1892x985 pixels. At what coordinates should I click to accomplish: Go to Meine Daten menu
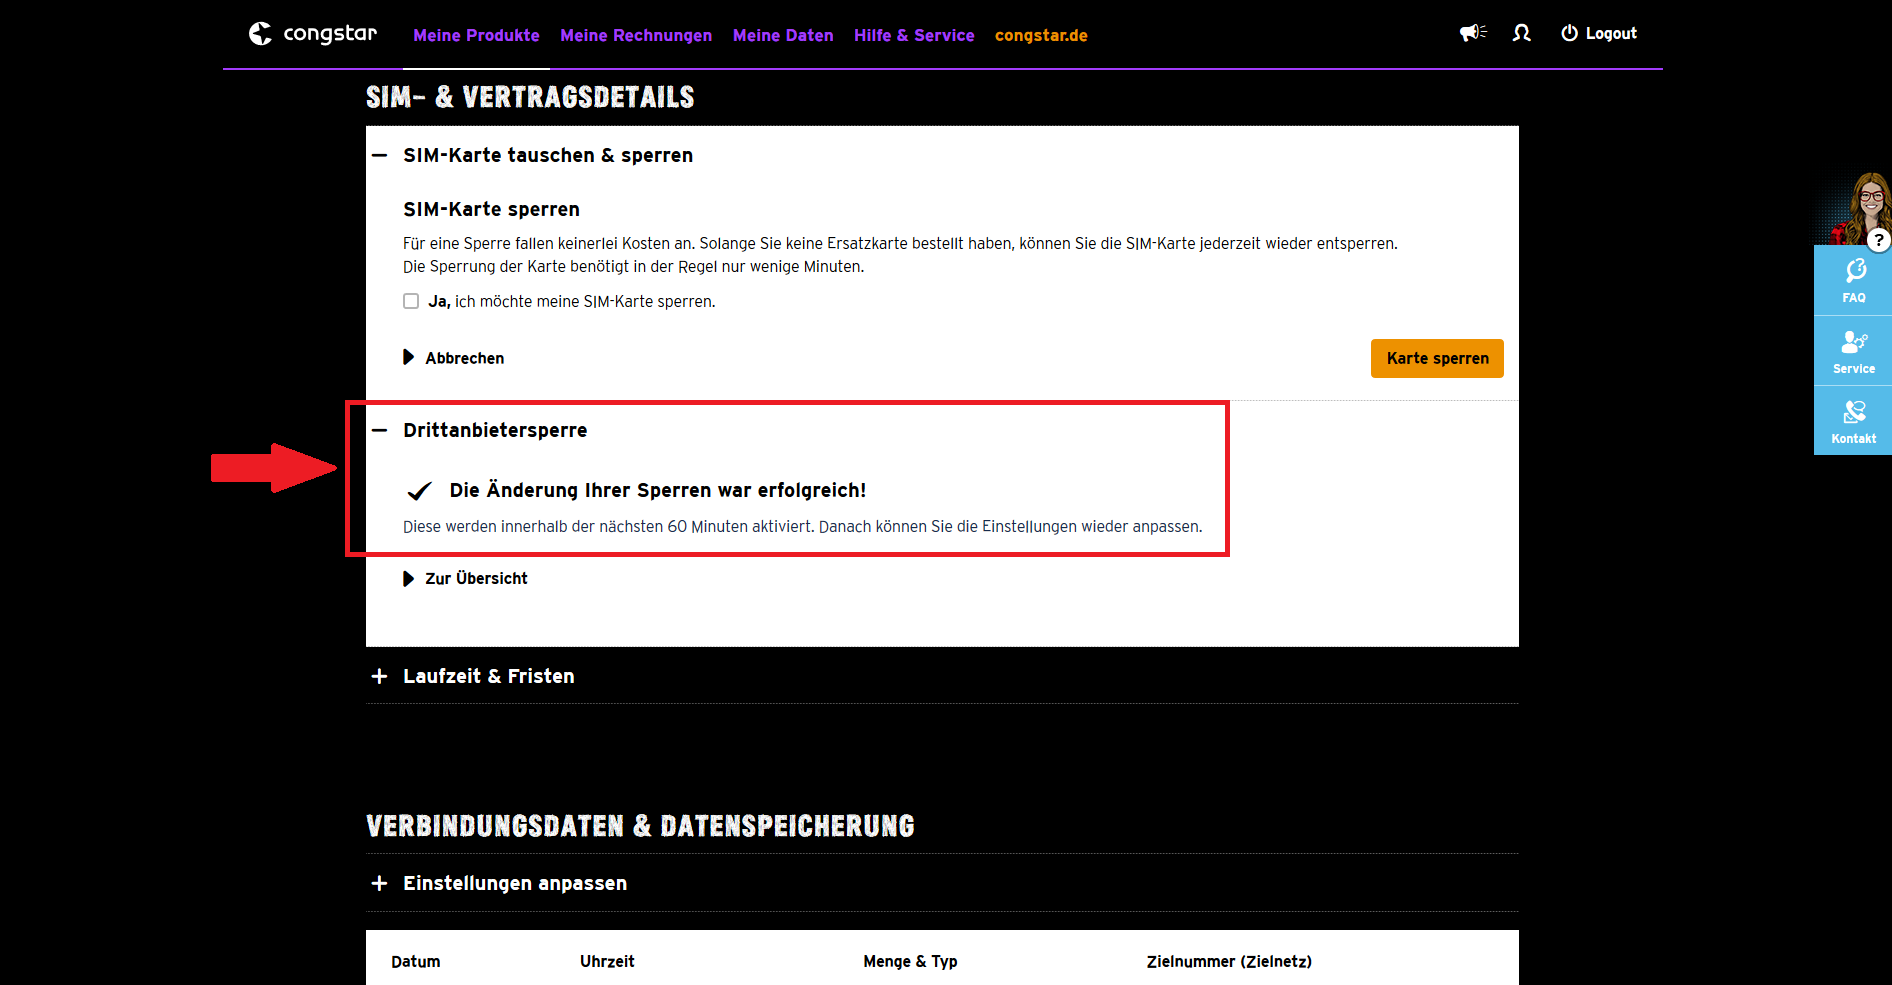click(x=783, y=35)
